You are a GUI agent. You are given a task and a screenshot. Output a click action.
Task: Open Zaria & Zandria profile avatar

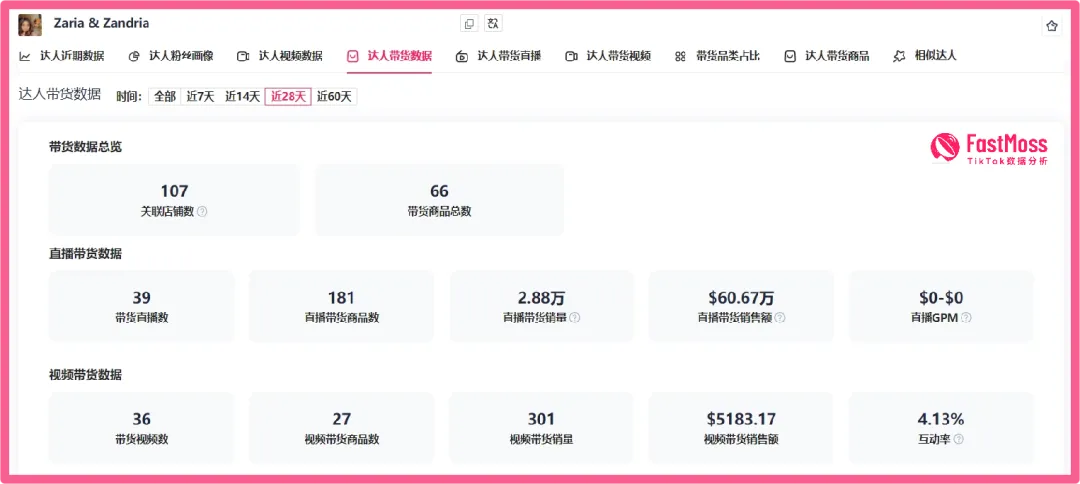(x=30, y=25)
